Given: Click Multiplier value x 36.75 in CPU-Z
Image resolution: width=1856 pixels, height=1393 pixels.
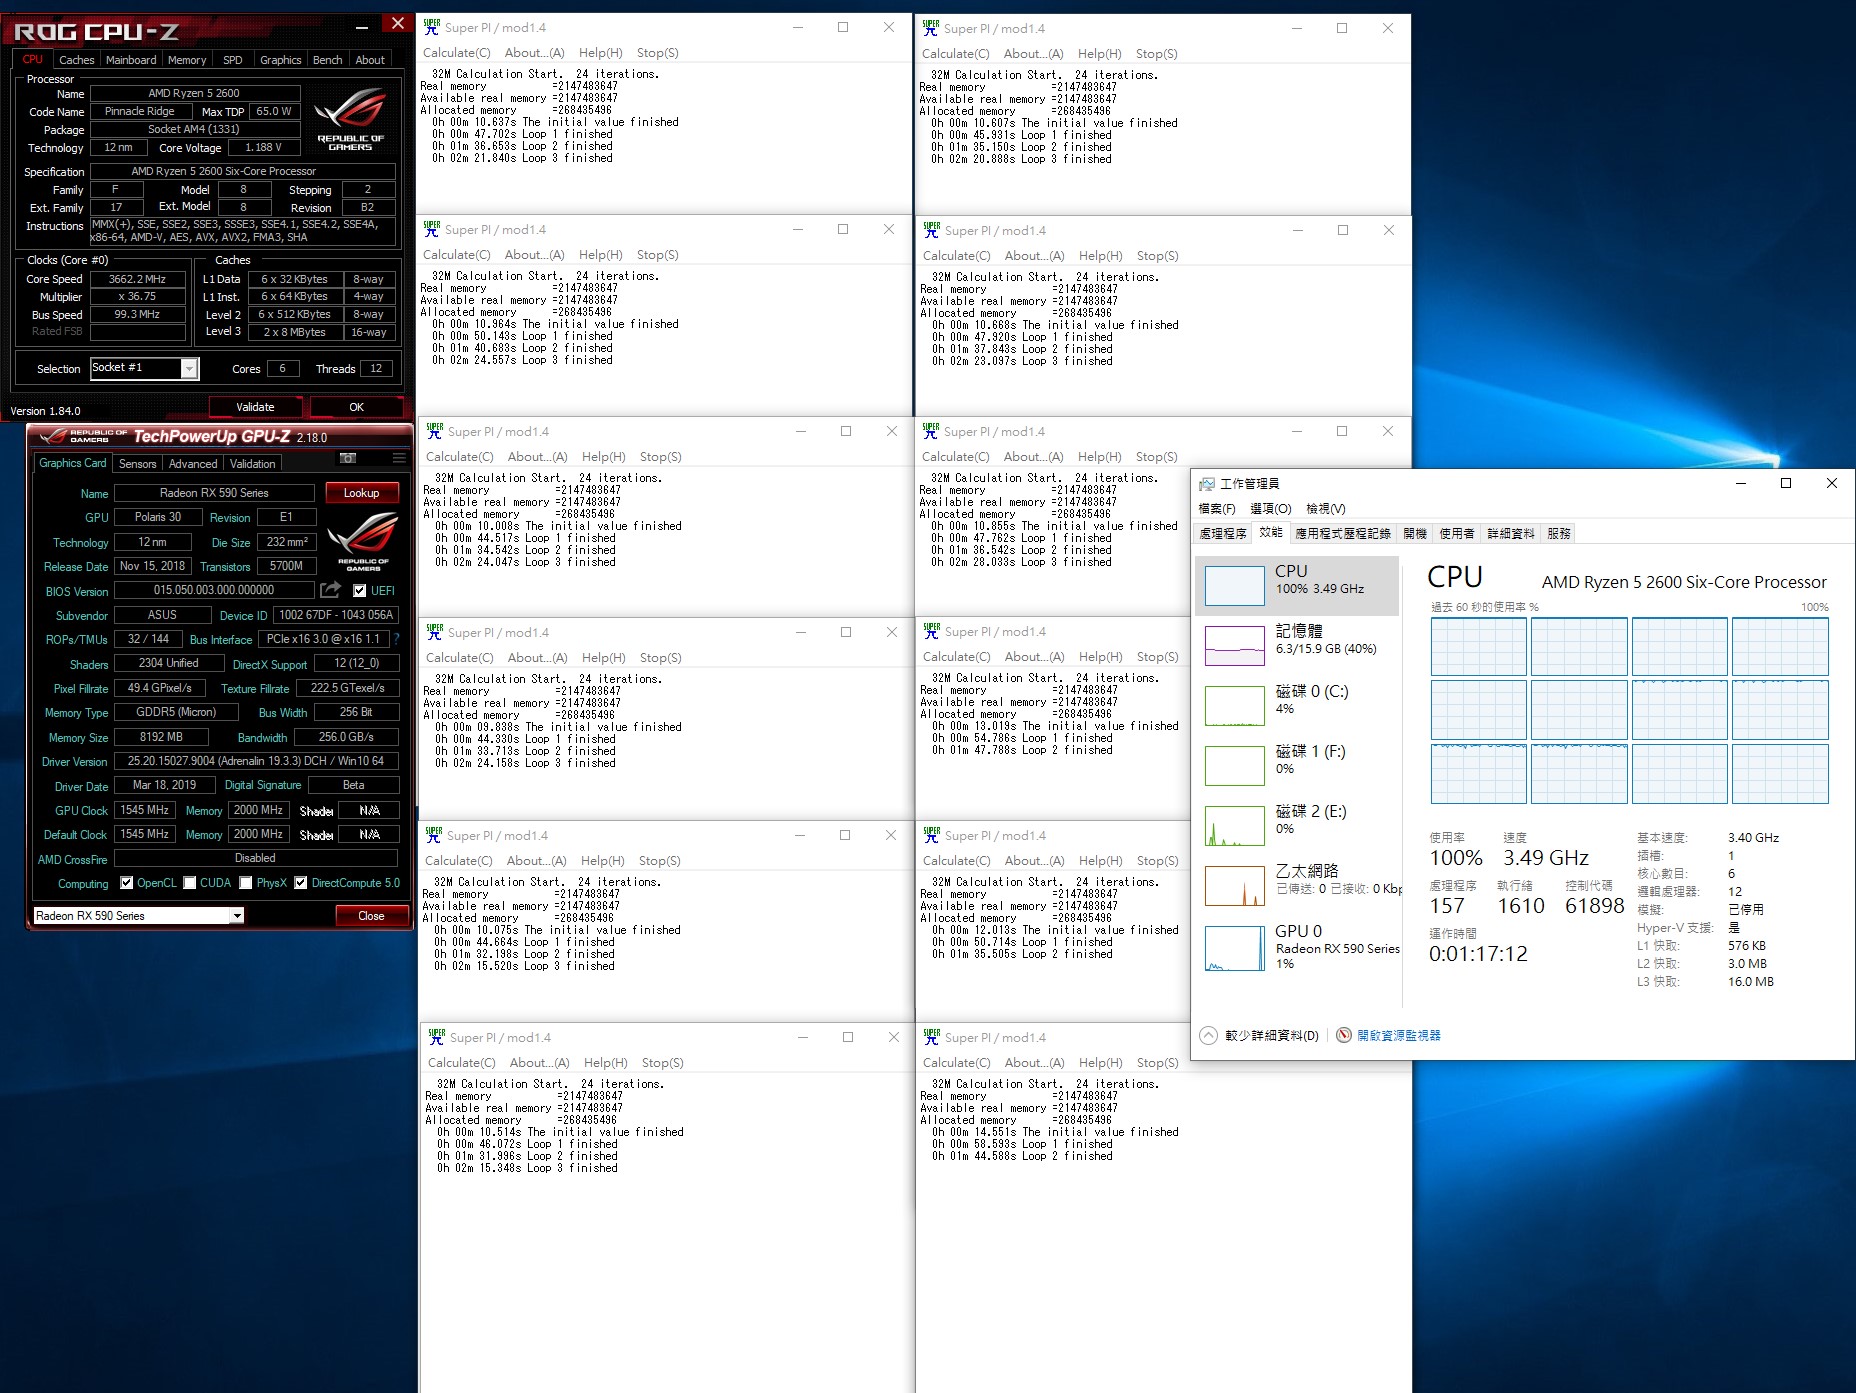Looking at the screenshot, I should [138, 296].
